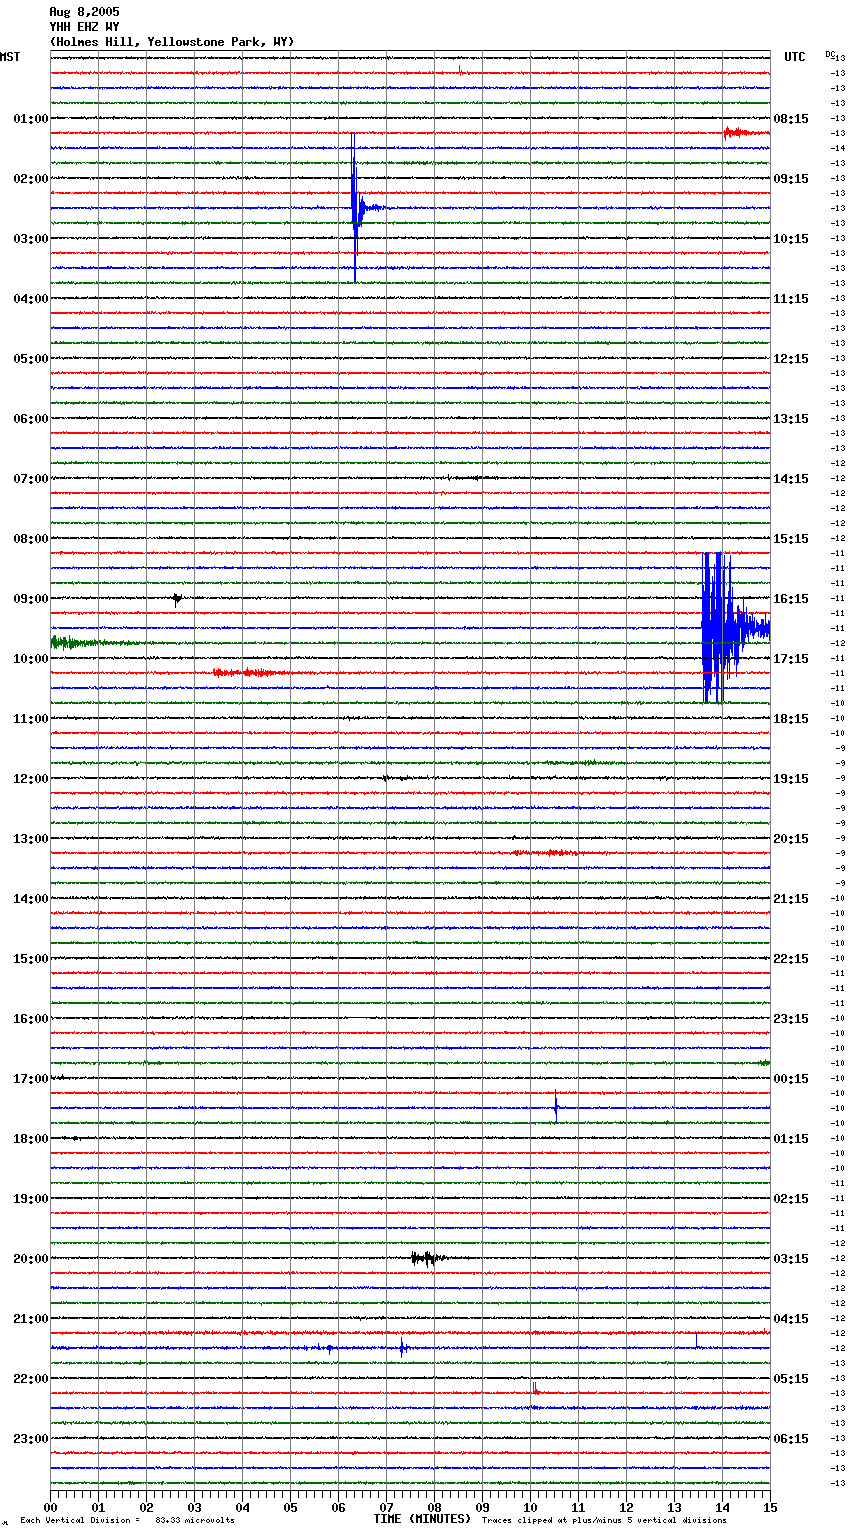Viewport: 850px width, 1534px height.
Task: Select the 08:00 MST time label
Action: pyautogui.click(x=31, y=539)
